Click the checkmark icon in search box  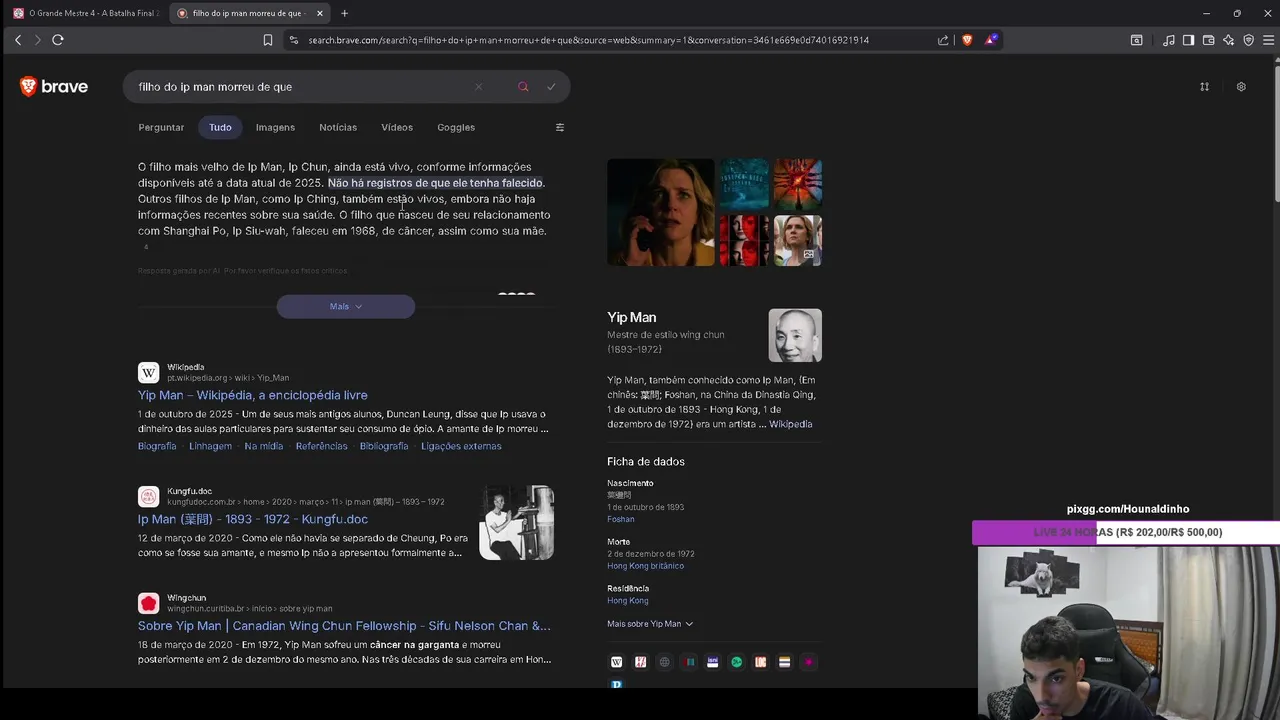pyautogui.click(x=551, y=87)
